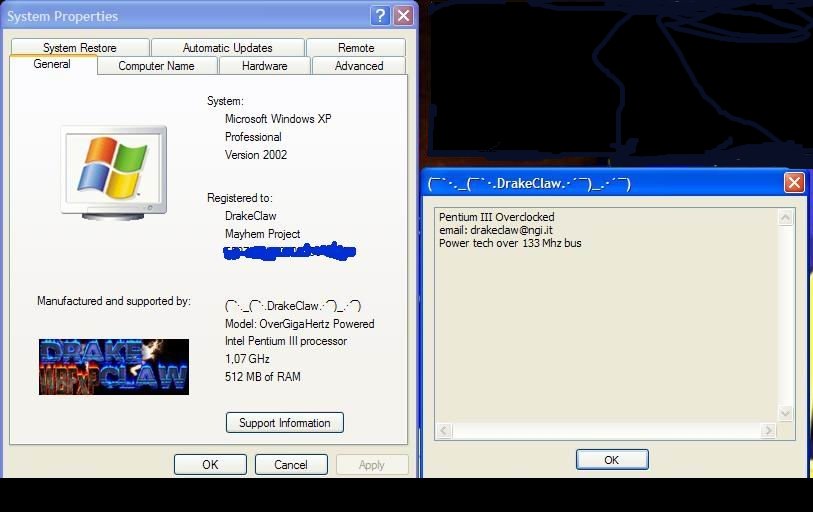Click the Windows XP monitor logo
Viewport: 813px width, 512px height.
coord(114,173)
